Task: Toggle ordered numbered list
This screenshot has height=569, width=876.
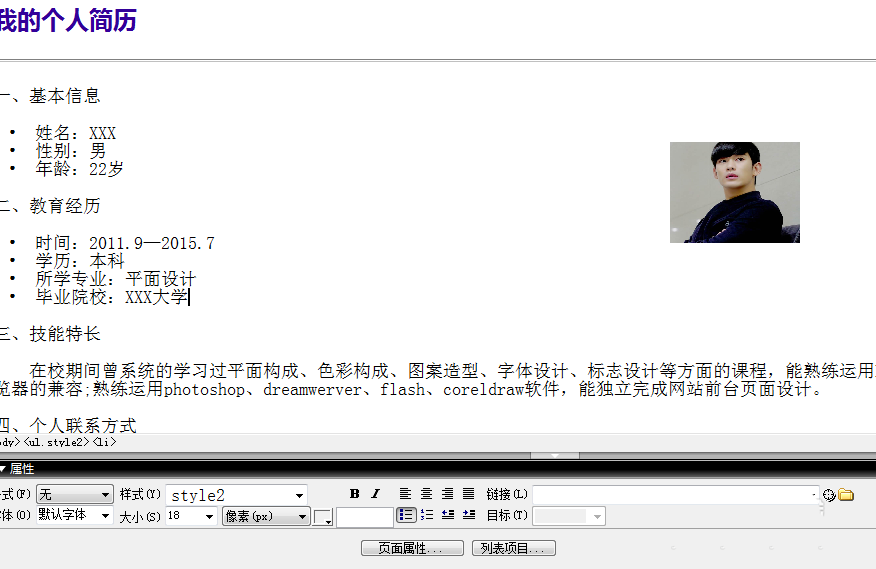Action: (427, 515)
